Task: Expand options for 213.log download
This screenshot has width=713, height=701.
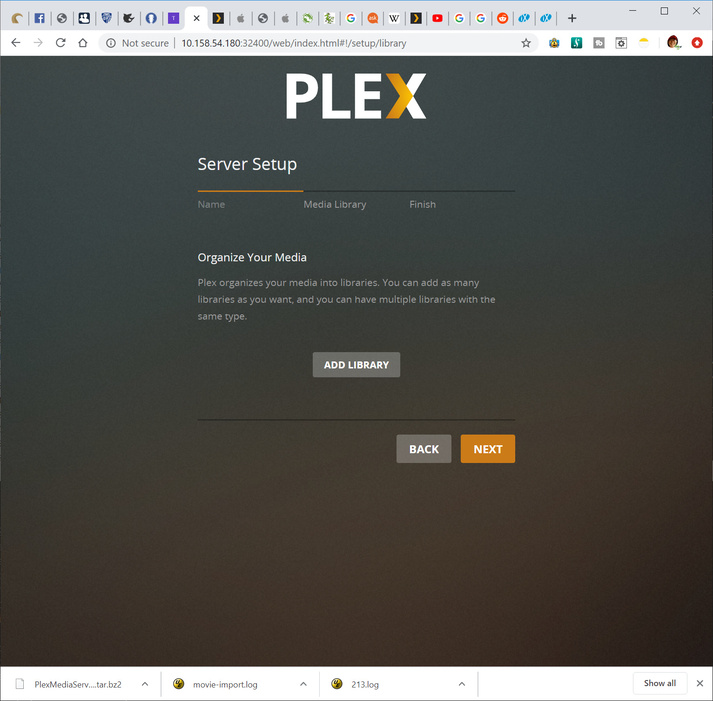Action: (x=462, y=684)
